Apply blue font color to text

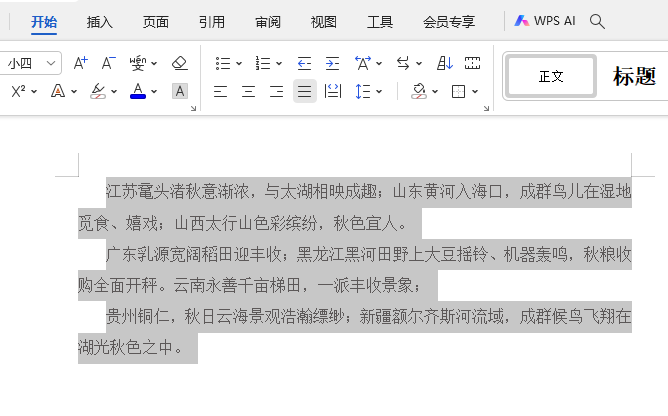138,91
